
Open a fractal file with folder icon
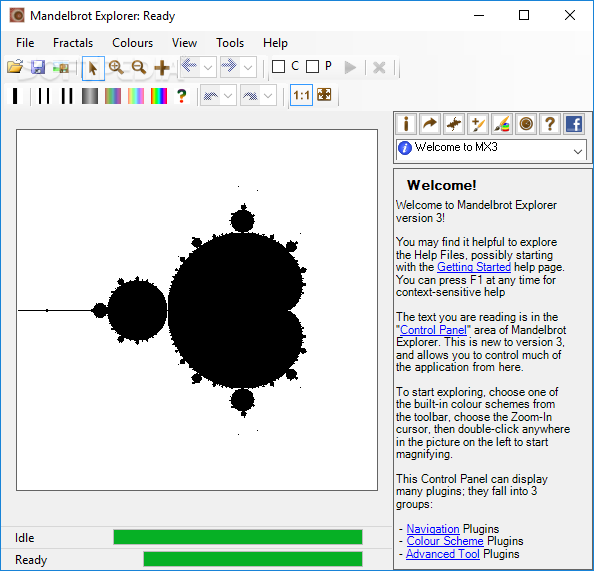[15, 67]
